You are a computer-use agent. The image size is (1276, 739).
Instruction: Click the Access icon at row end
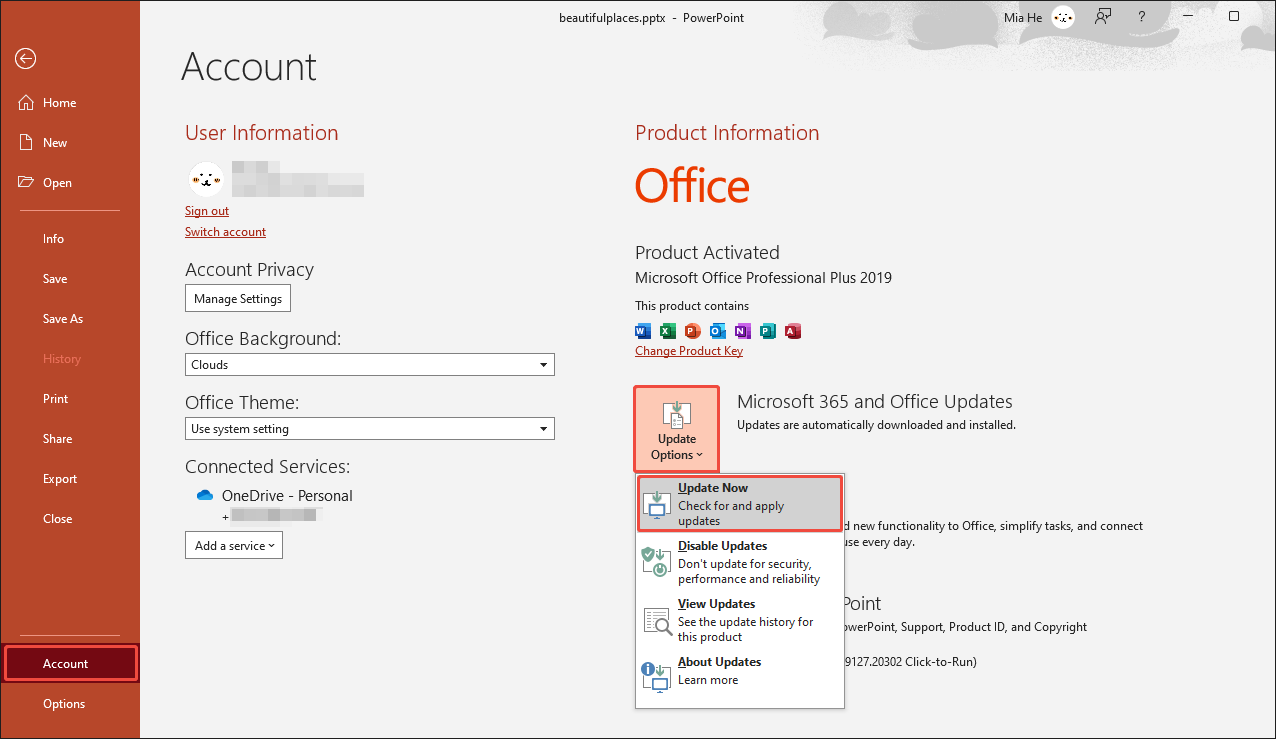[792, 331]
